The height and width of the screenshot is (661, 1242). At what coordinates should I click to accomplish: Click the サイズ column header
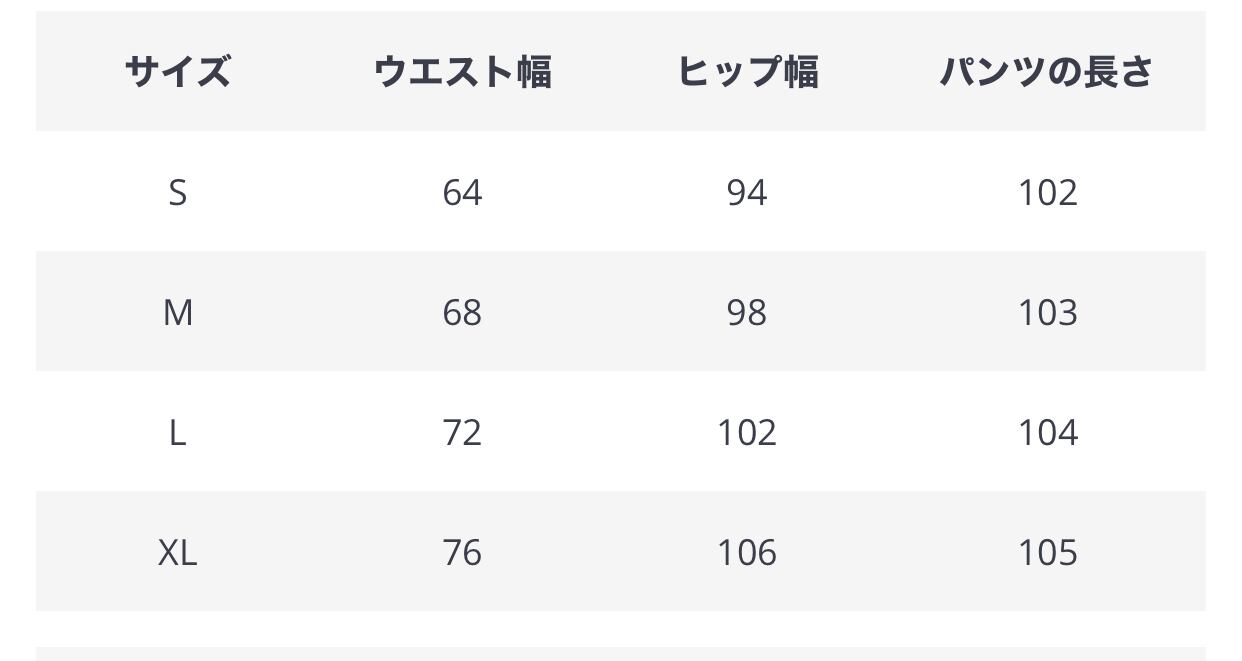[x=177, y=72]
